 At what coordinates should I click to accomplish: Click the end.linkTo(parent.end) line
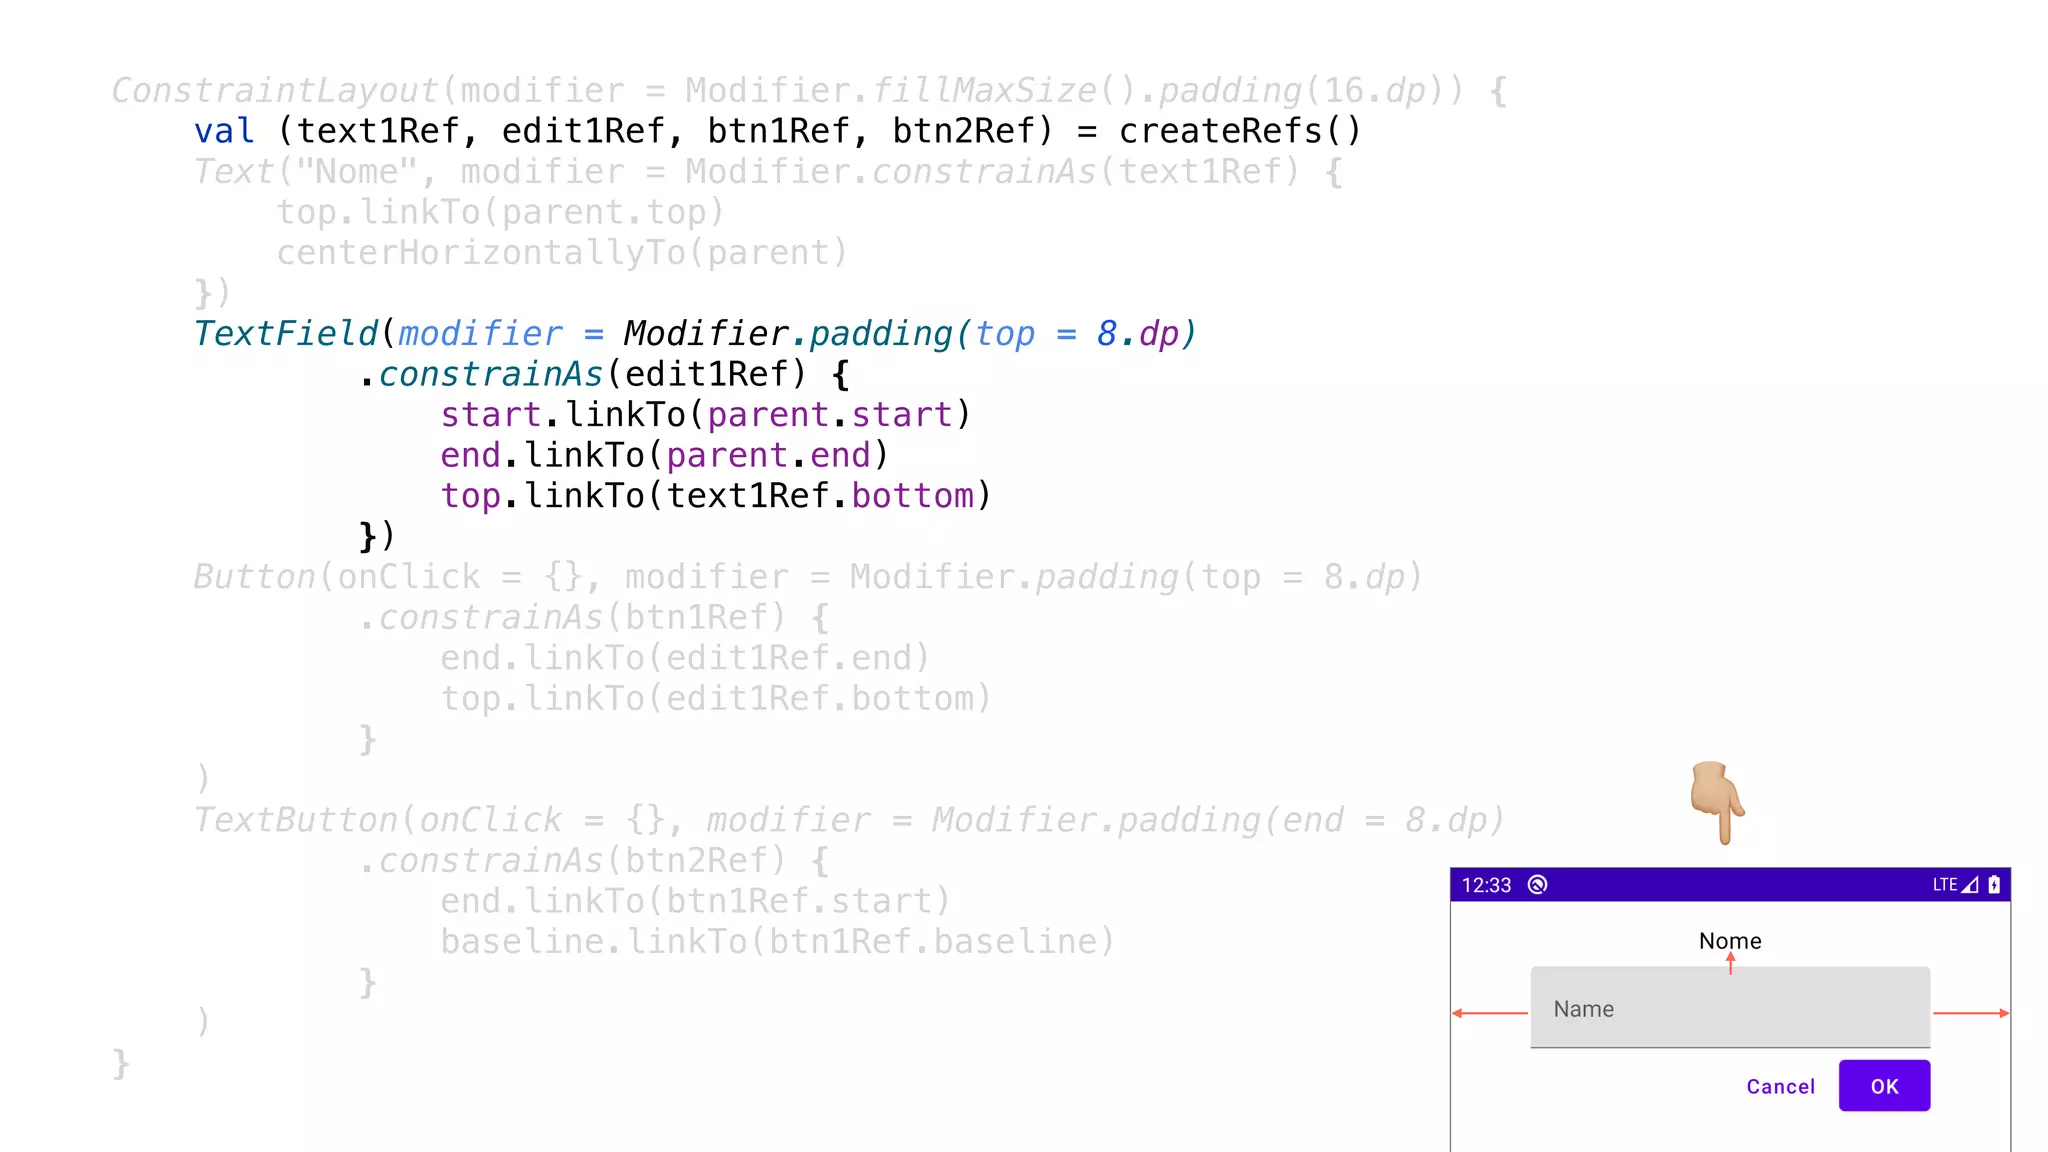pos(664,455)
